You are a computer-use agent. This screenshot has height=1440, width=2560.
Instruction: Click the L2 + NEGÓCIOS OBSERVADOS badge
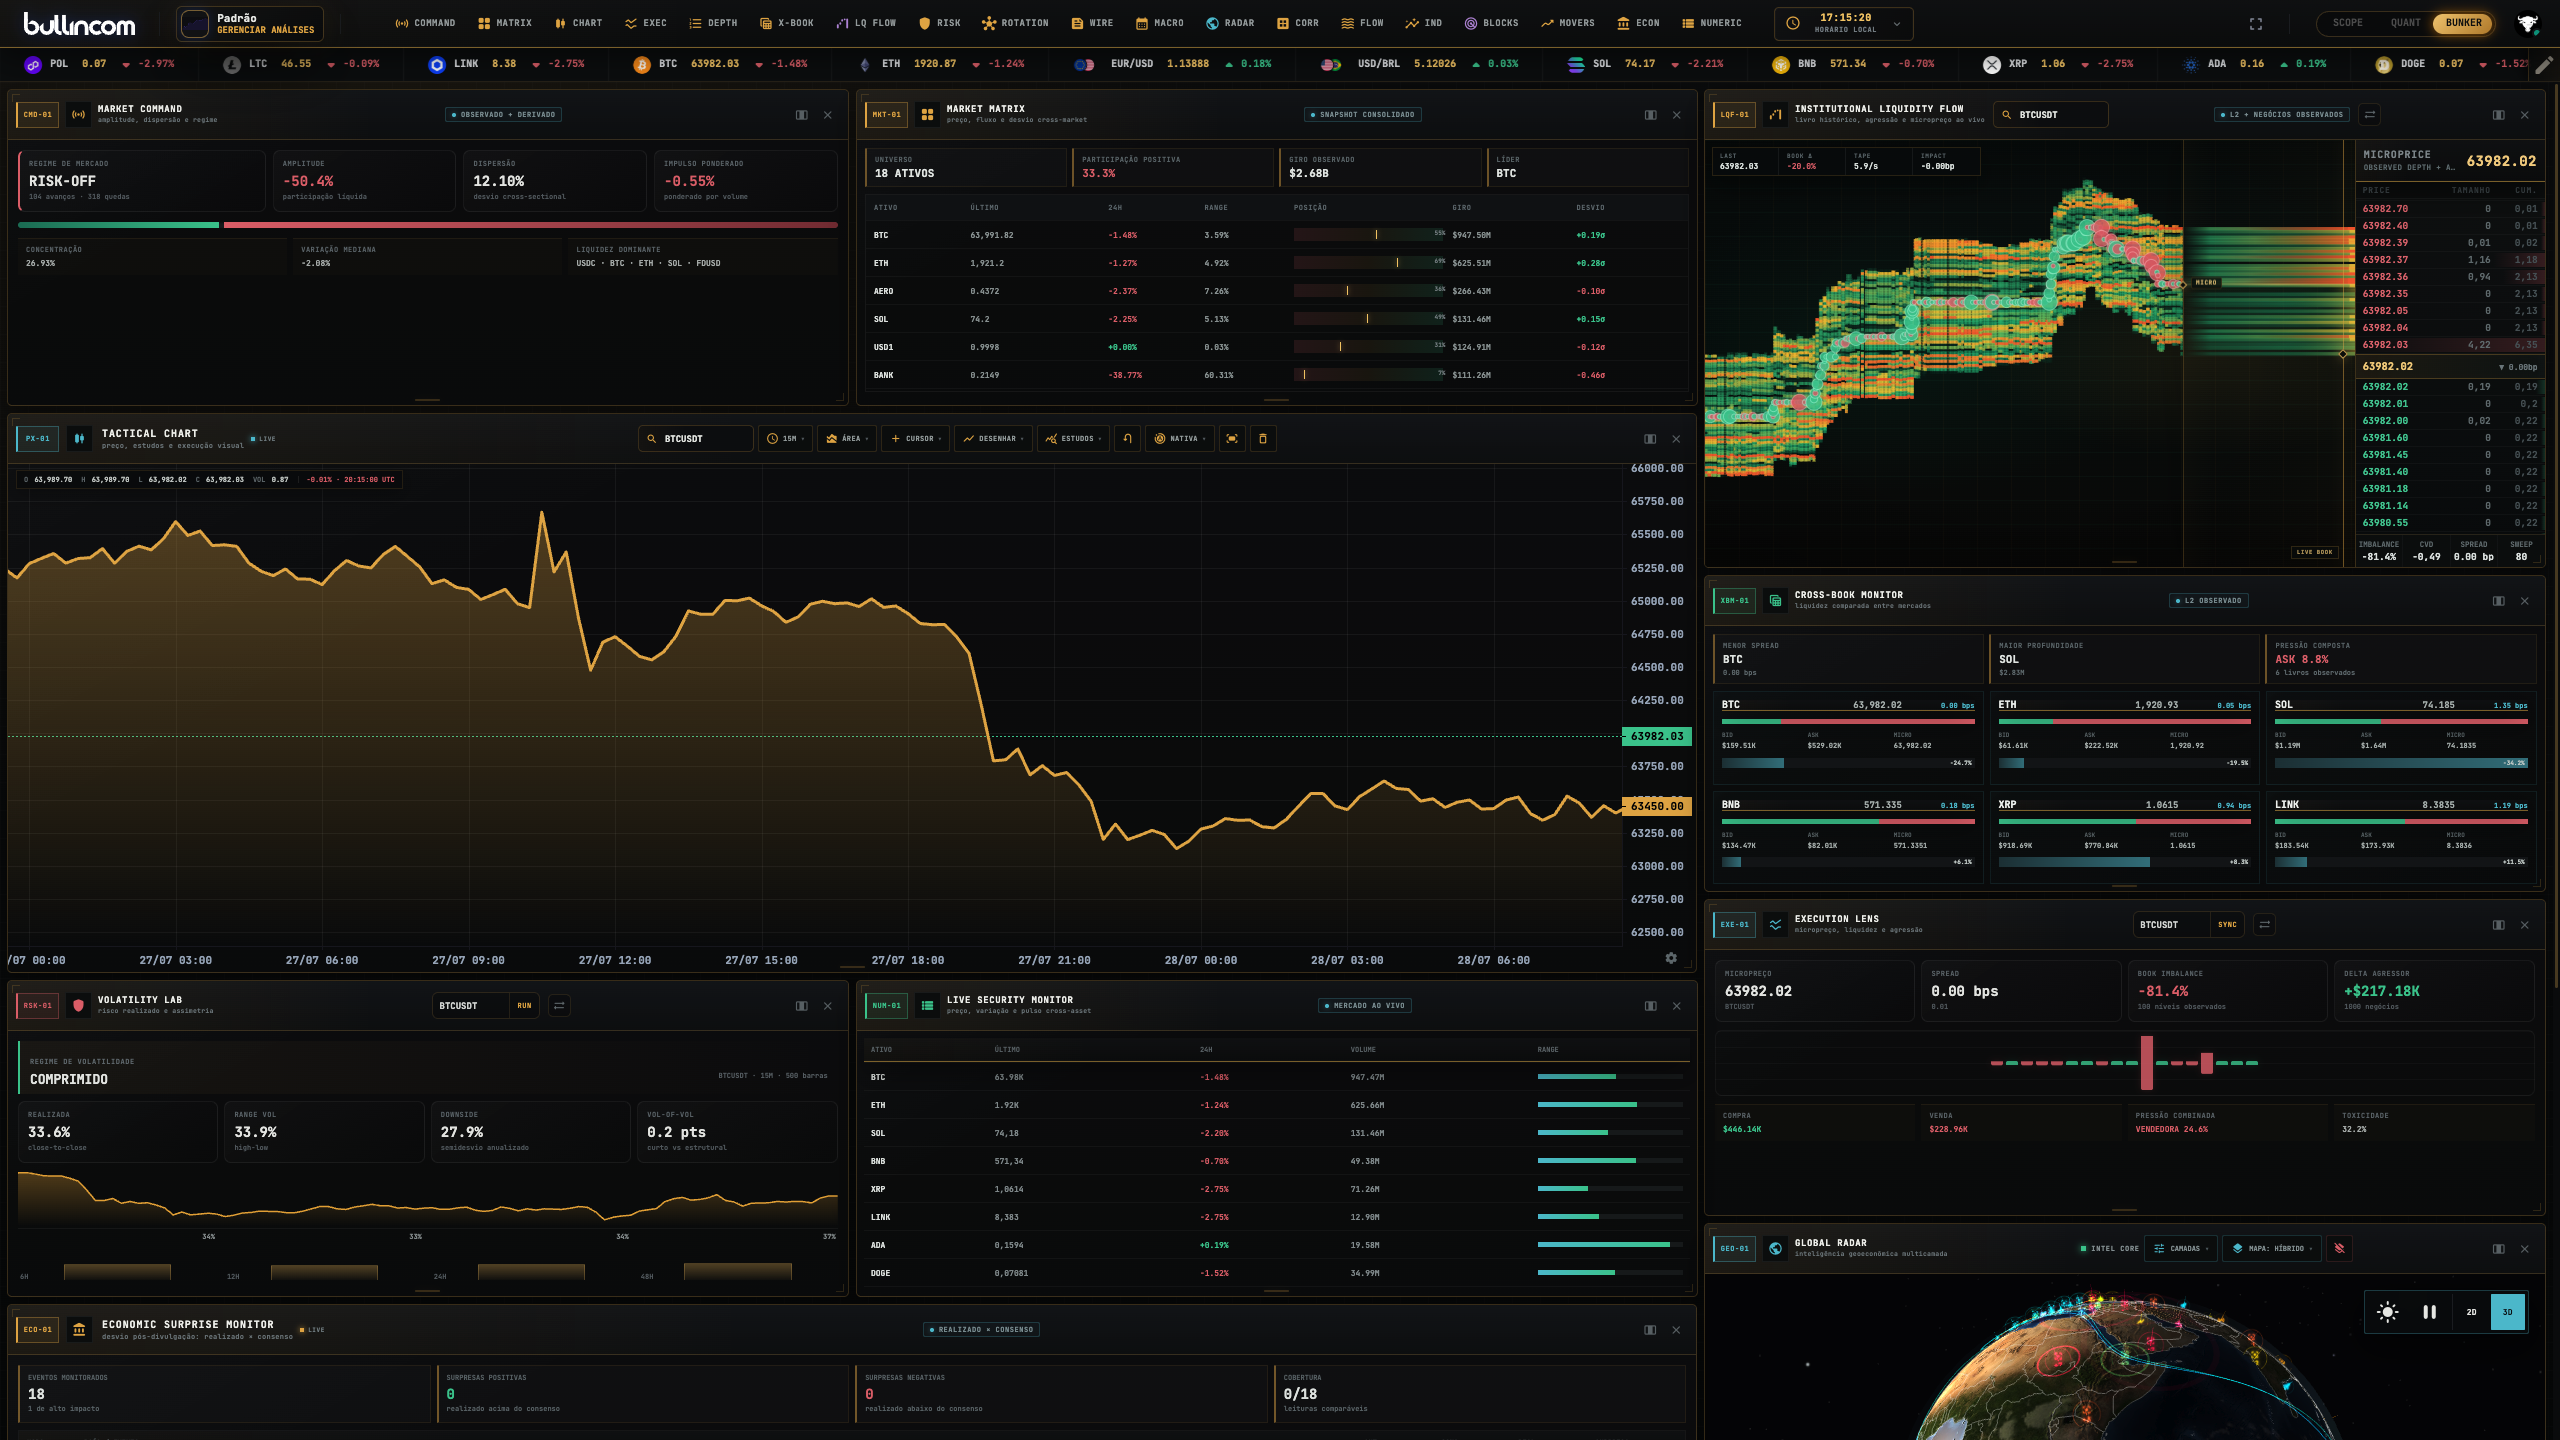point(2282,115)
